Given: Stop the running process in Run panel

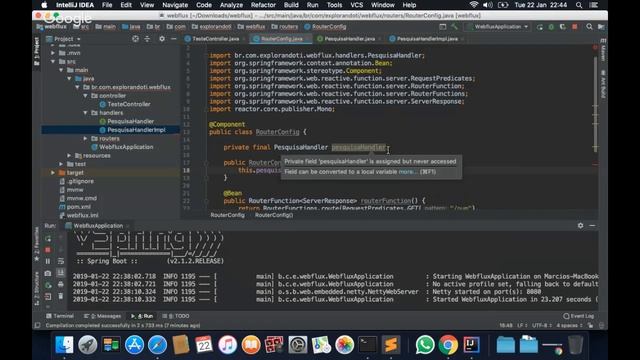Looking at the screenshot, I should (x=48, y=249).
